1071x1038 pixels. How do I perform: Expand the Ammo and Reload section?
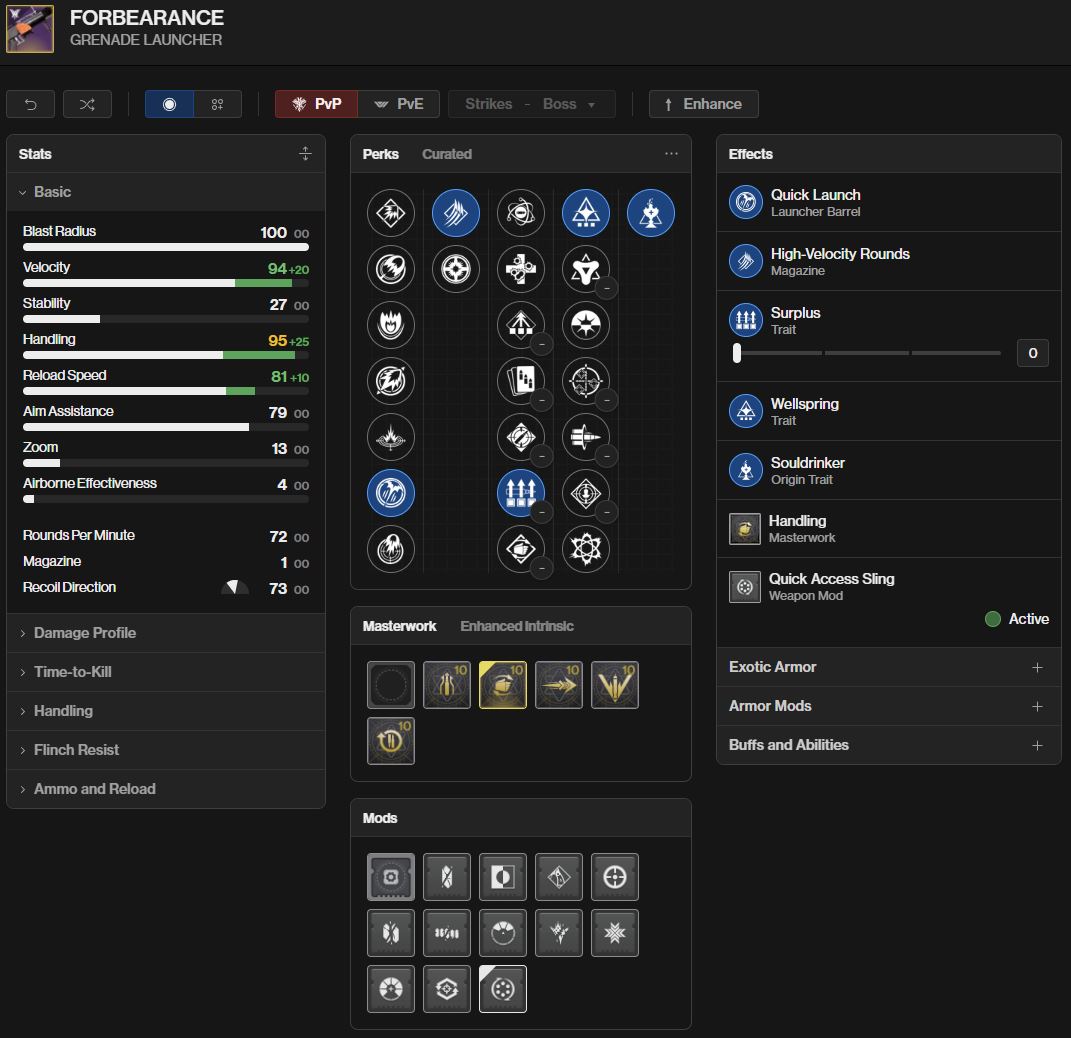(166, 789)
